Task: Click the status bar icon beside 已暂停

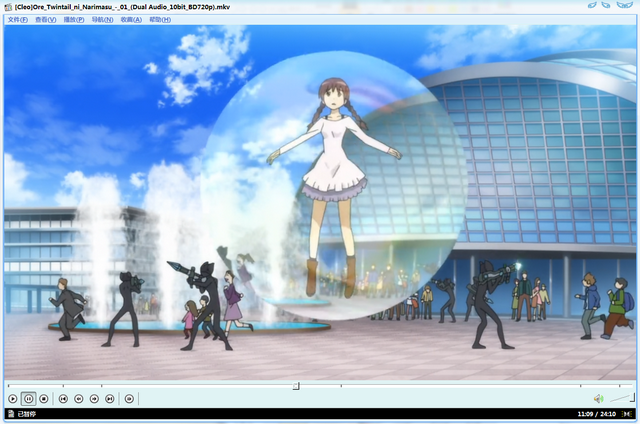Action: [11, 414]
